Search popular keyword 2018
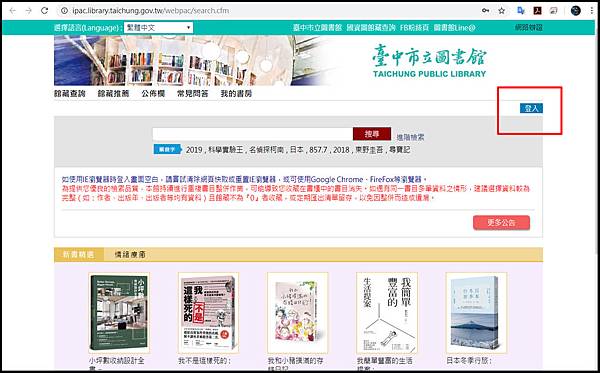 pyautogui.click(x=341, y=150)
